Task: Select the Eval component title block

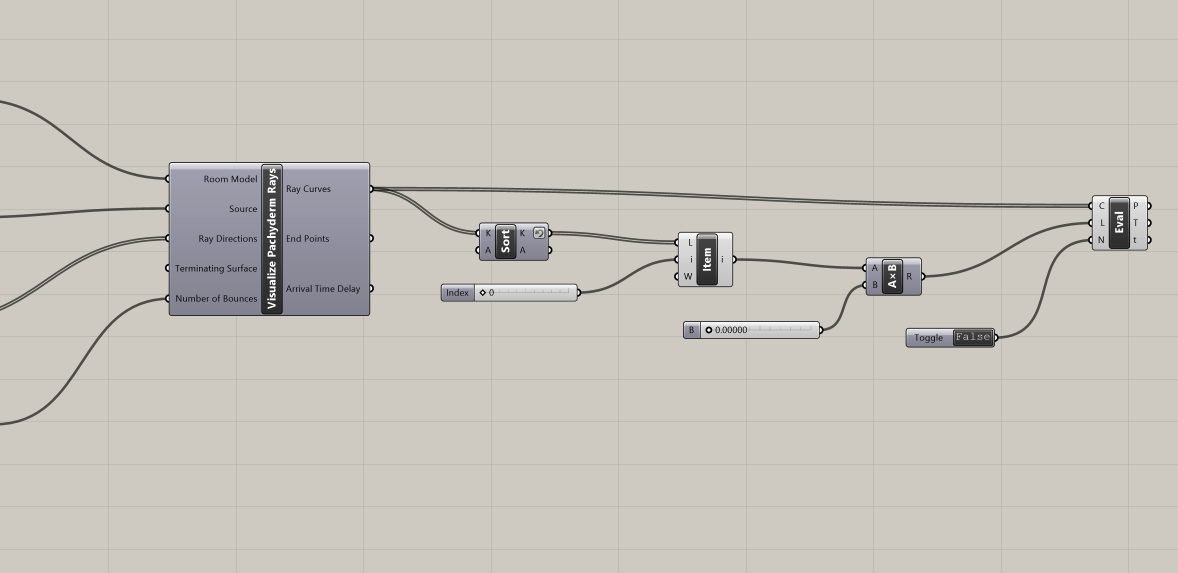Action: (1119, 223)
